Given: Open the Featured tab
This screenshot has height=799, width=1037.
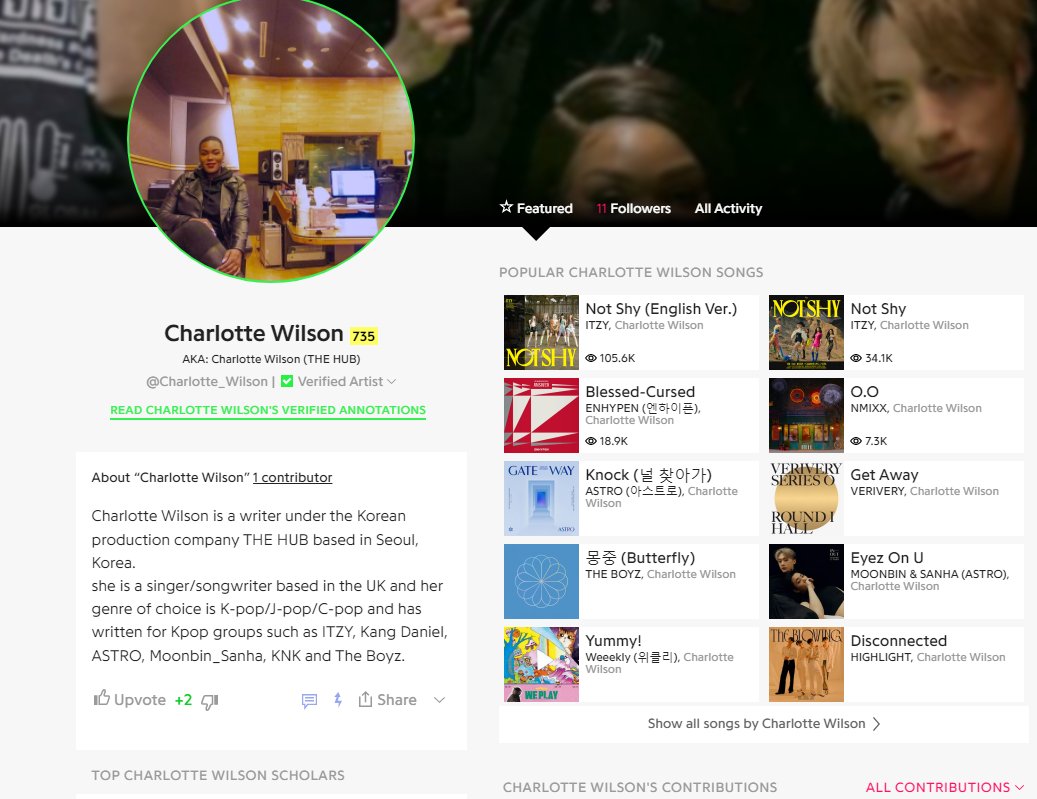Looking at the screenshot, I should pyautogui.click(x=536, y=208).
